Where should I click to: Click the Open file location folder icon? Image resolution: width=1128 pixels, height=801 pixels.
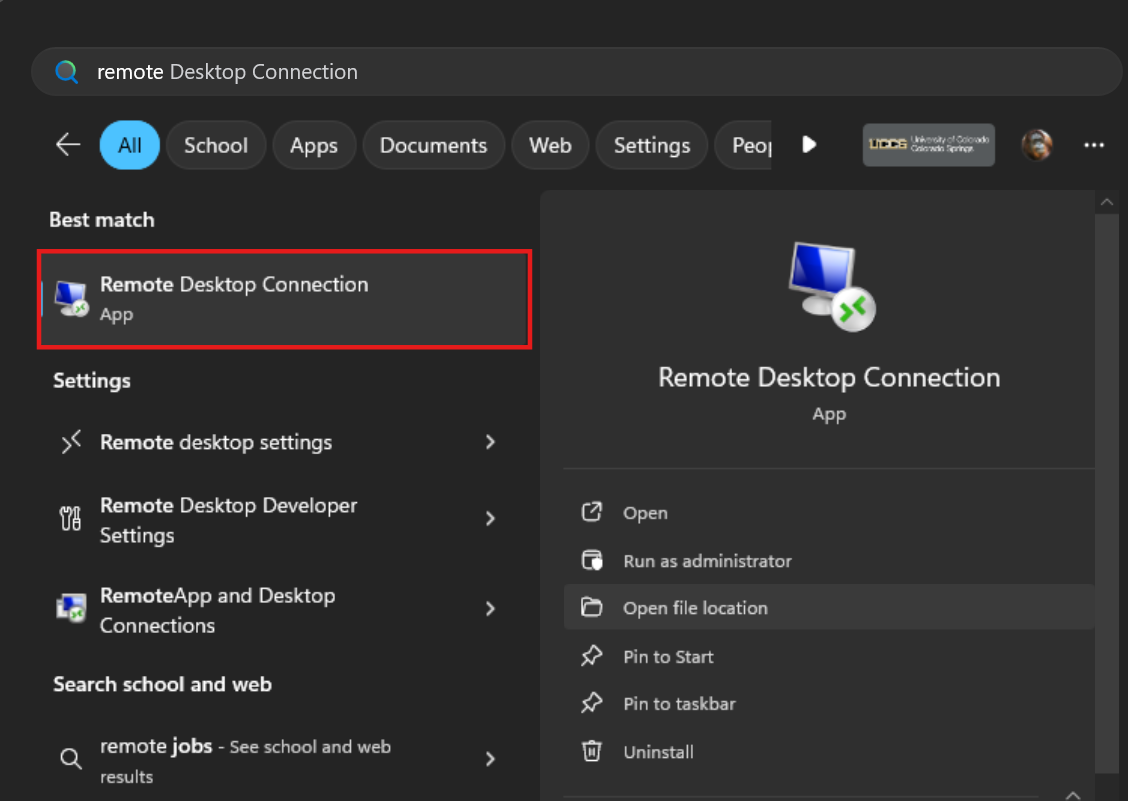point(591,607)
